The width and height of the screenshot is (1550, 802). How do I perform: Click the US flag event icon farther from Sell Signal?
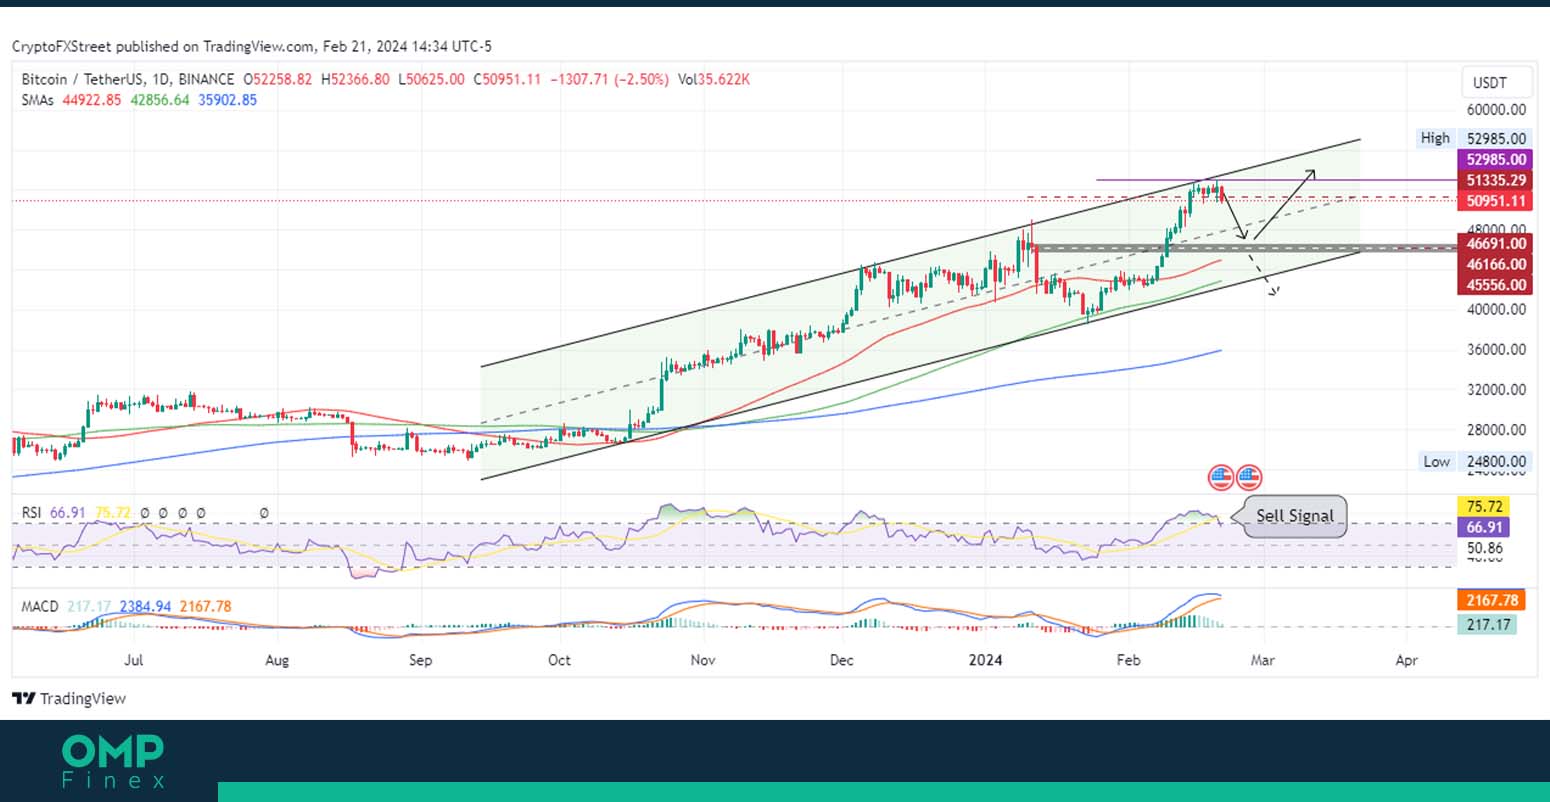[x=1221, y=478]
